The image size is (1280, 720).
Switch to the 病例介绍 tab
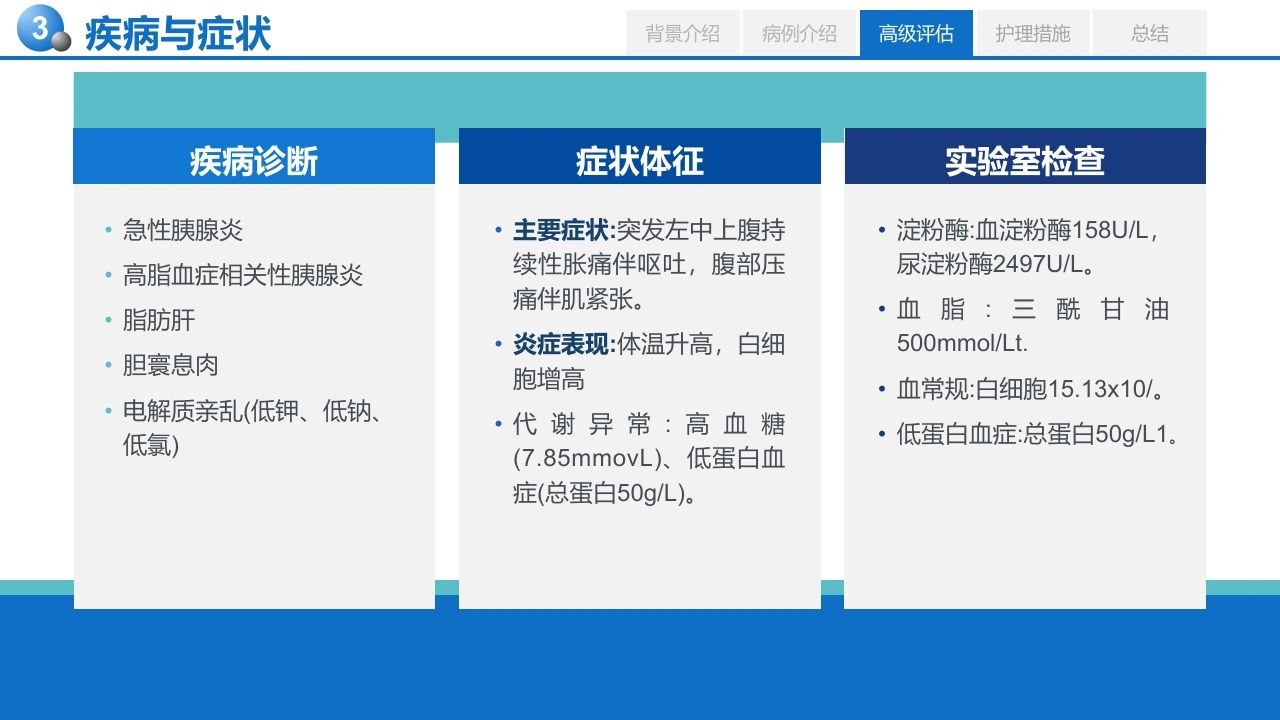(799, 33)
